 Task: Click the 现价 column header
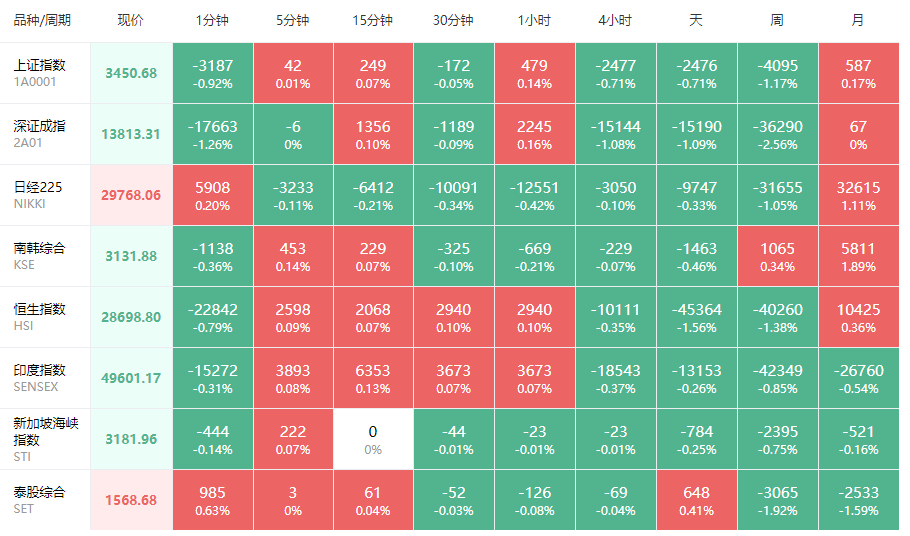[x=131, y=21]
